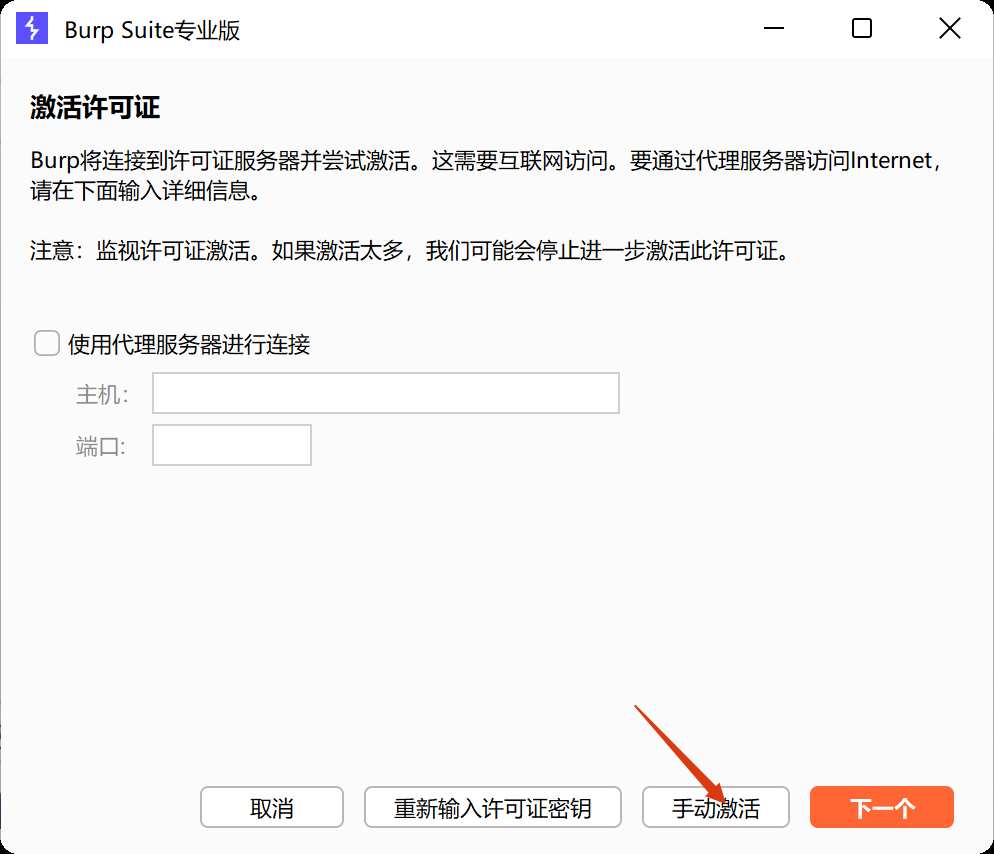Enable the 使用代理服务器进行连接 checkbox

pos(47,344)
